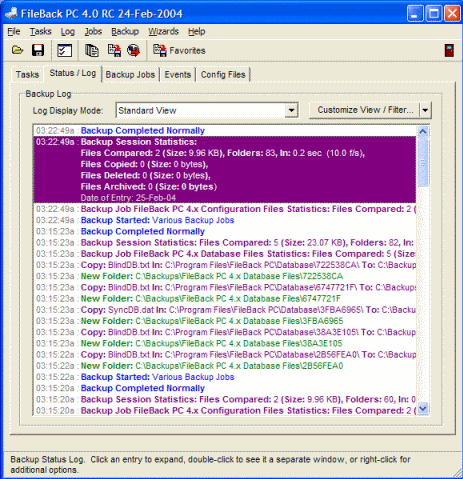Screen dimensions: 463x479
Task: Click the backup job icon left of globe
Action: click(114, 50)
